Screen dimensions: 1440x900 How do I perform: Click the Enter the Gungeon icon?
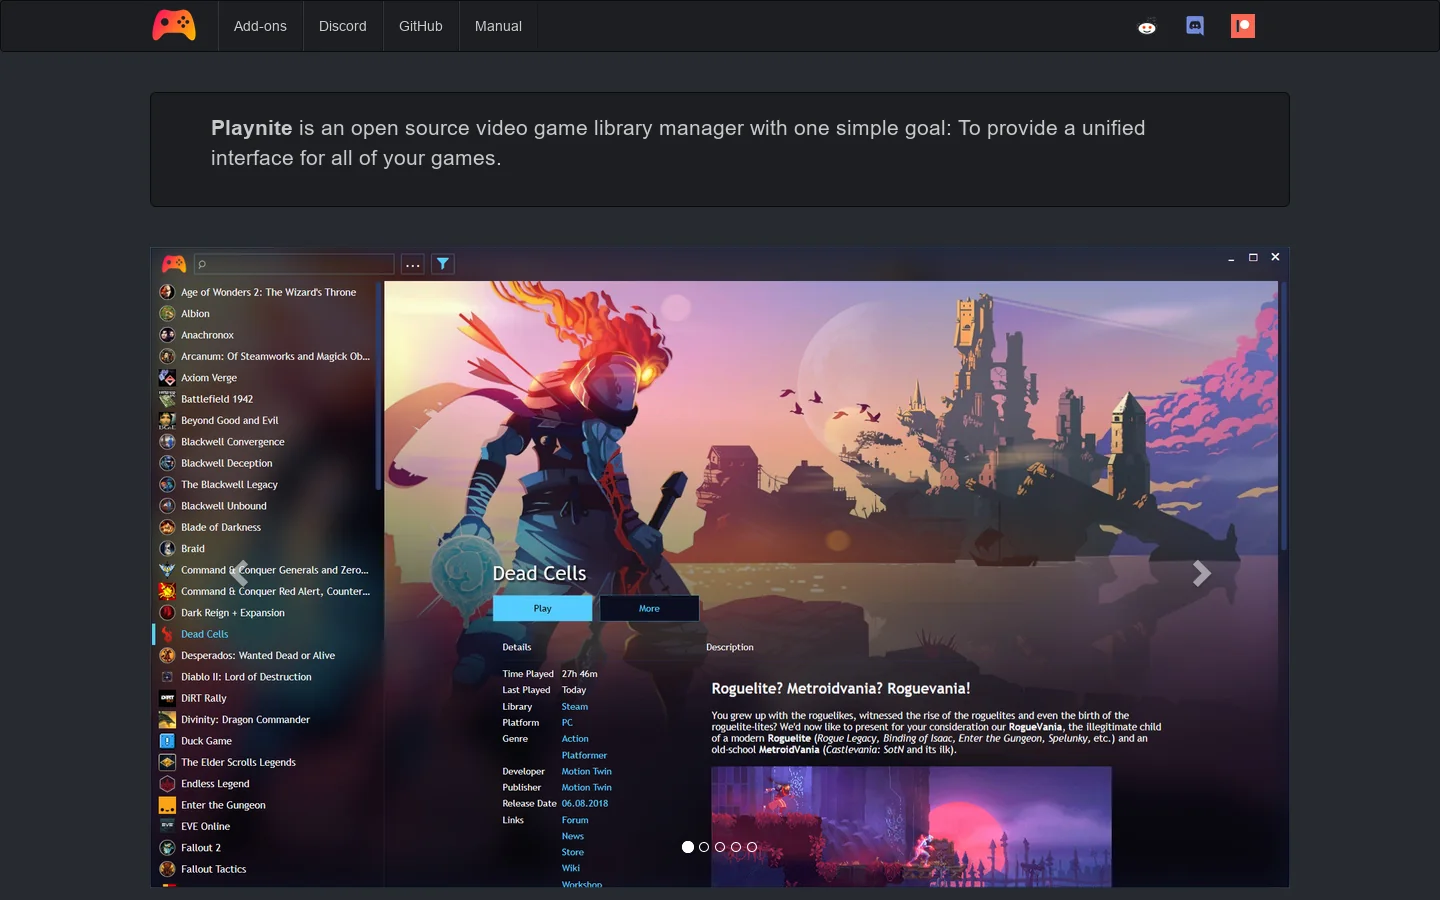tap(167, 805)
